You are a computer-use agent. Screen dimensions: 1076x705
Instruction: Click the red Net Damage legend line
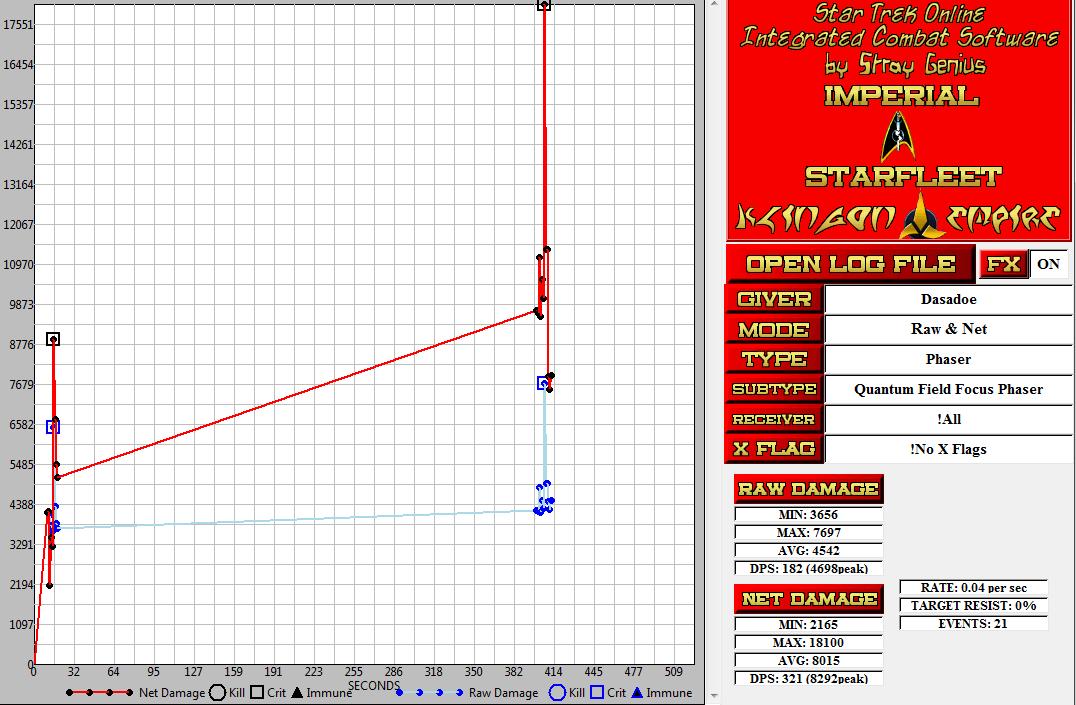[100, 693]
